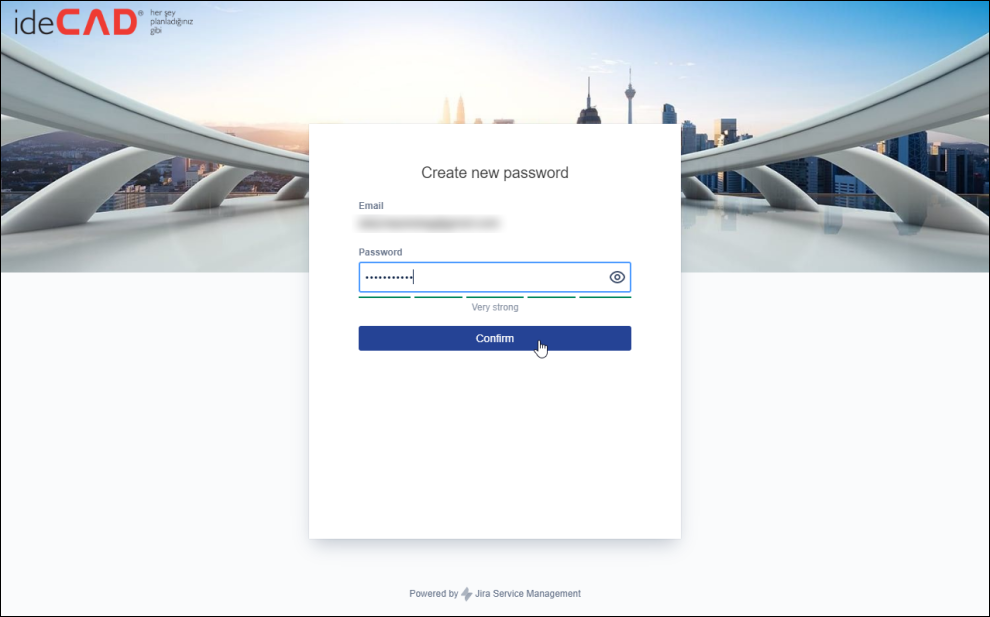This screenshot has height=617, width=990.
Task: Click the 'Create new password' heading
Action: pyautogui.click(x=494, y=173)
